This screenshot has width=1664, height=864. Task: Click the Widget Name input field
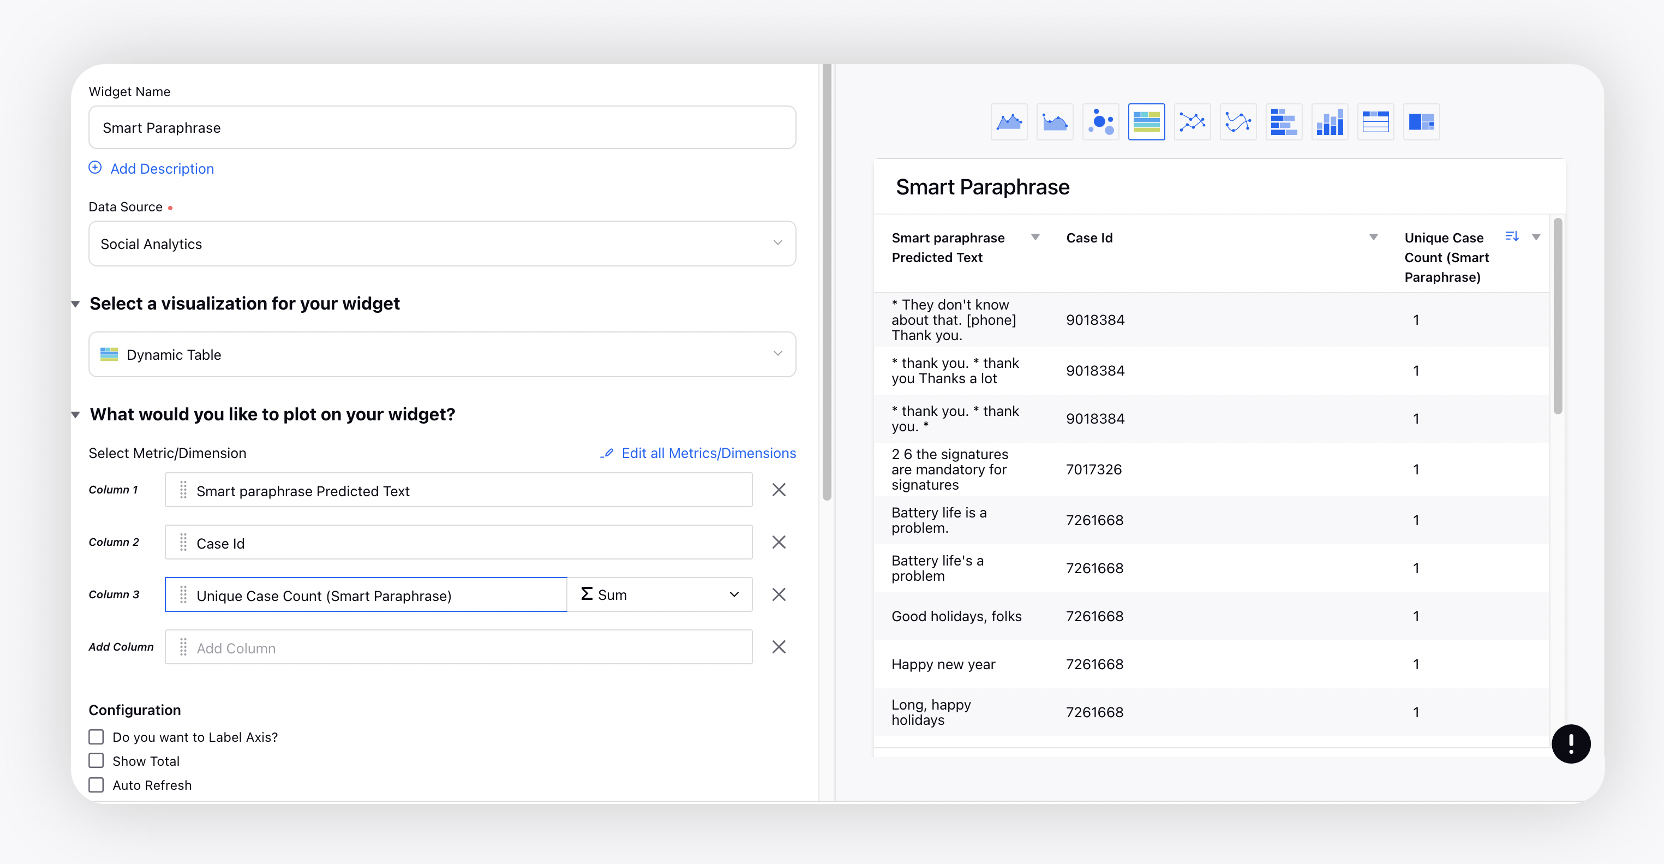[442, 128]
